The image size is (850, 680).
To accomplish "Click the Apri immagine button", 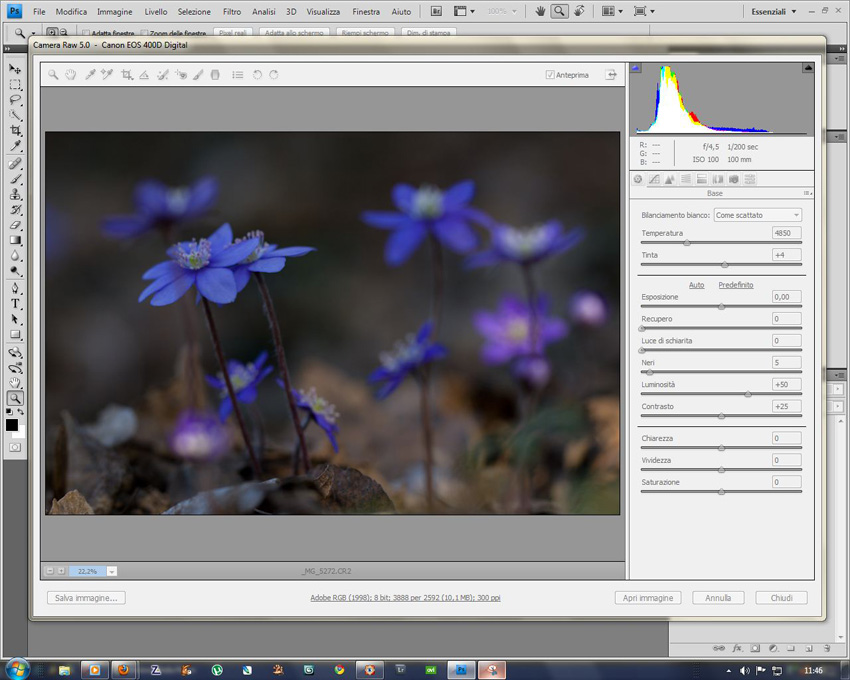I will pyautogui.click(x=647, y=598).
